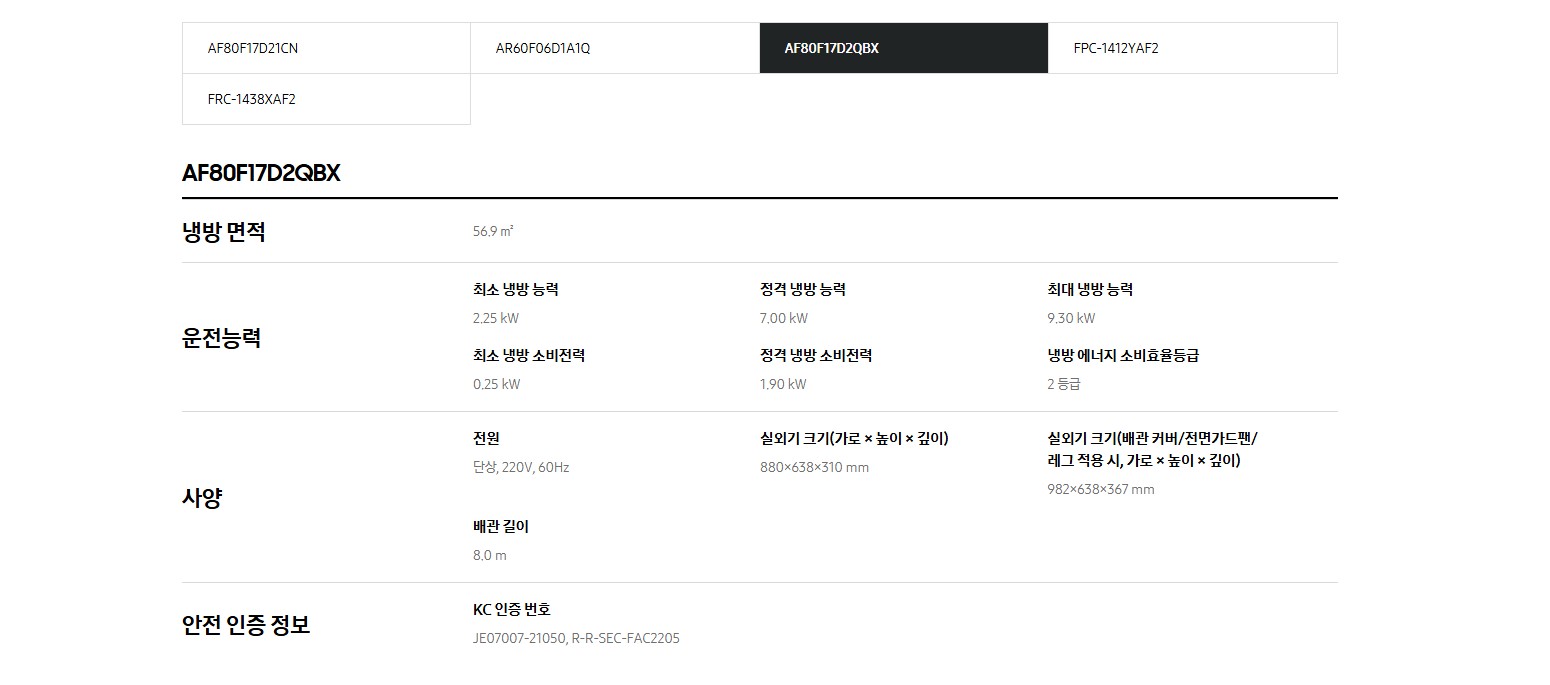Open the active AF80F17D2QBX tab
This screenshot has width=1550, height=685.
click(x=904, y=48)
